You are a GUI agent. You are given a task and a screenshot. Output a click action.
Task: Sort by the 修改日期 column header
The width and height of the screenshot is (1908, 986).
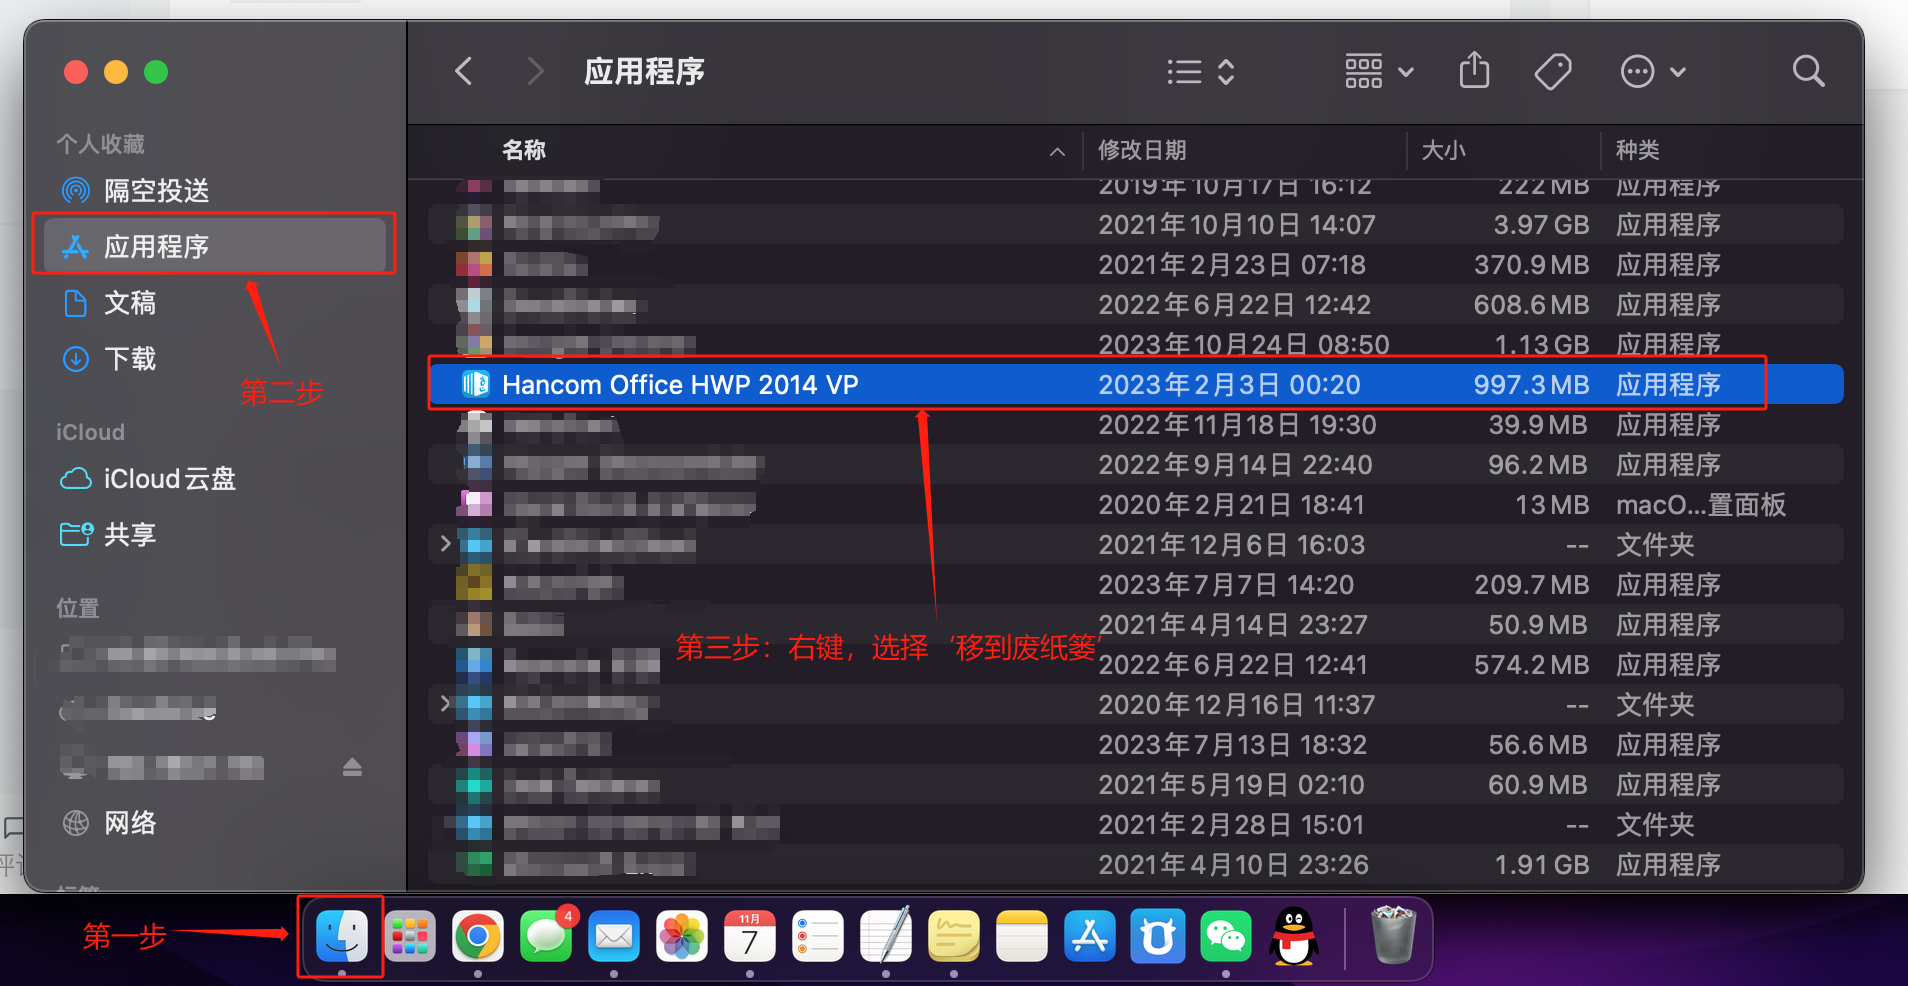1142,150
